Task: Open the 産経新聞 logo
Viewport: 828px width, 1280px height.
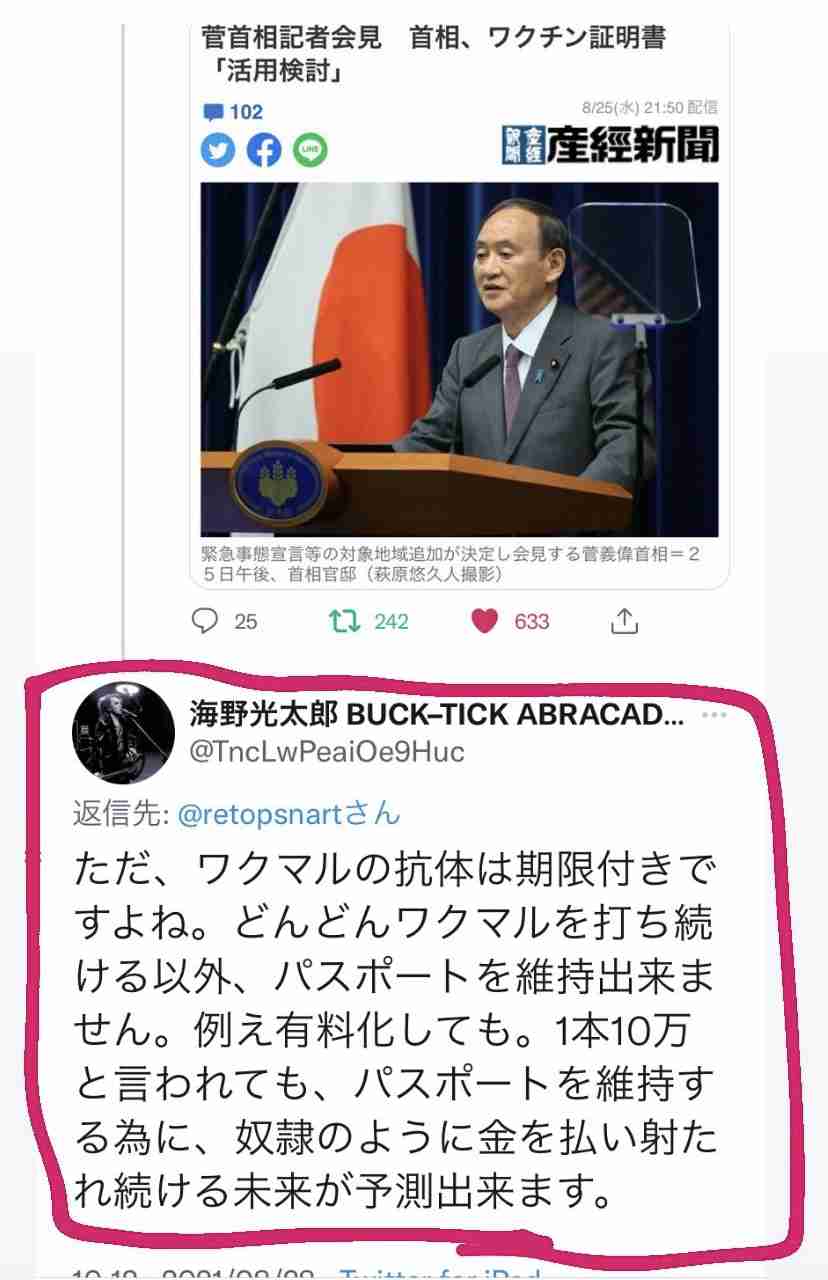Action: [x=609, y=146]
